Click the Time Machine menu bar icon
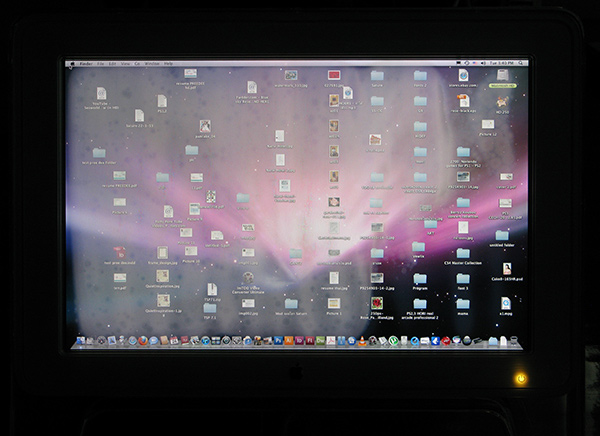This screenshot has width=600, height=436. point(467,63)
